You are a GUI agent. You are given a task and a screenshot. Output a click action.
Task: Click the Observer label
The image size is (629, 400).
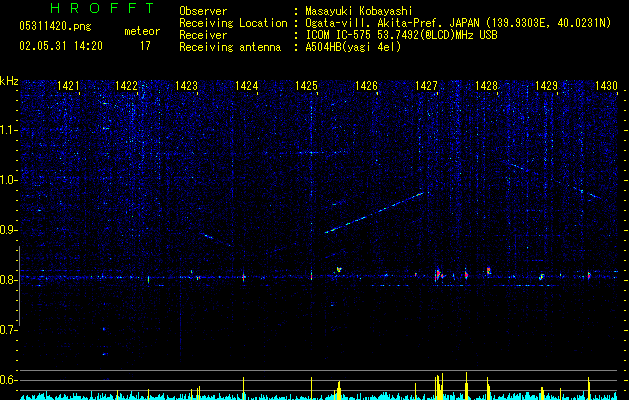pos(203,11)
